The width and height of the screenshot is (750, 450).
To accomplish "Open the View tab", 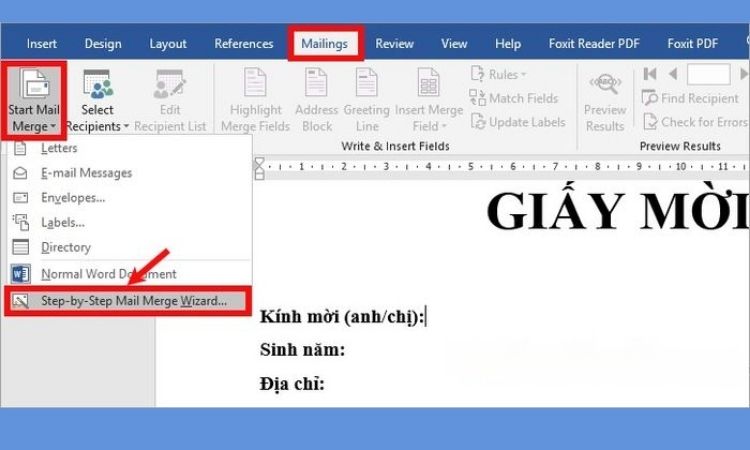I will pos(454,44).
